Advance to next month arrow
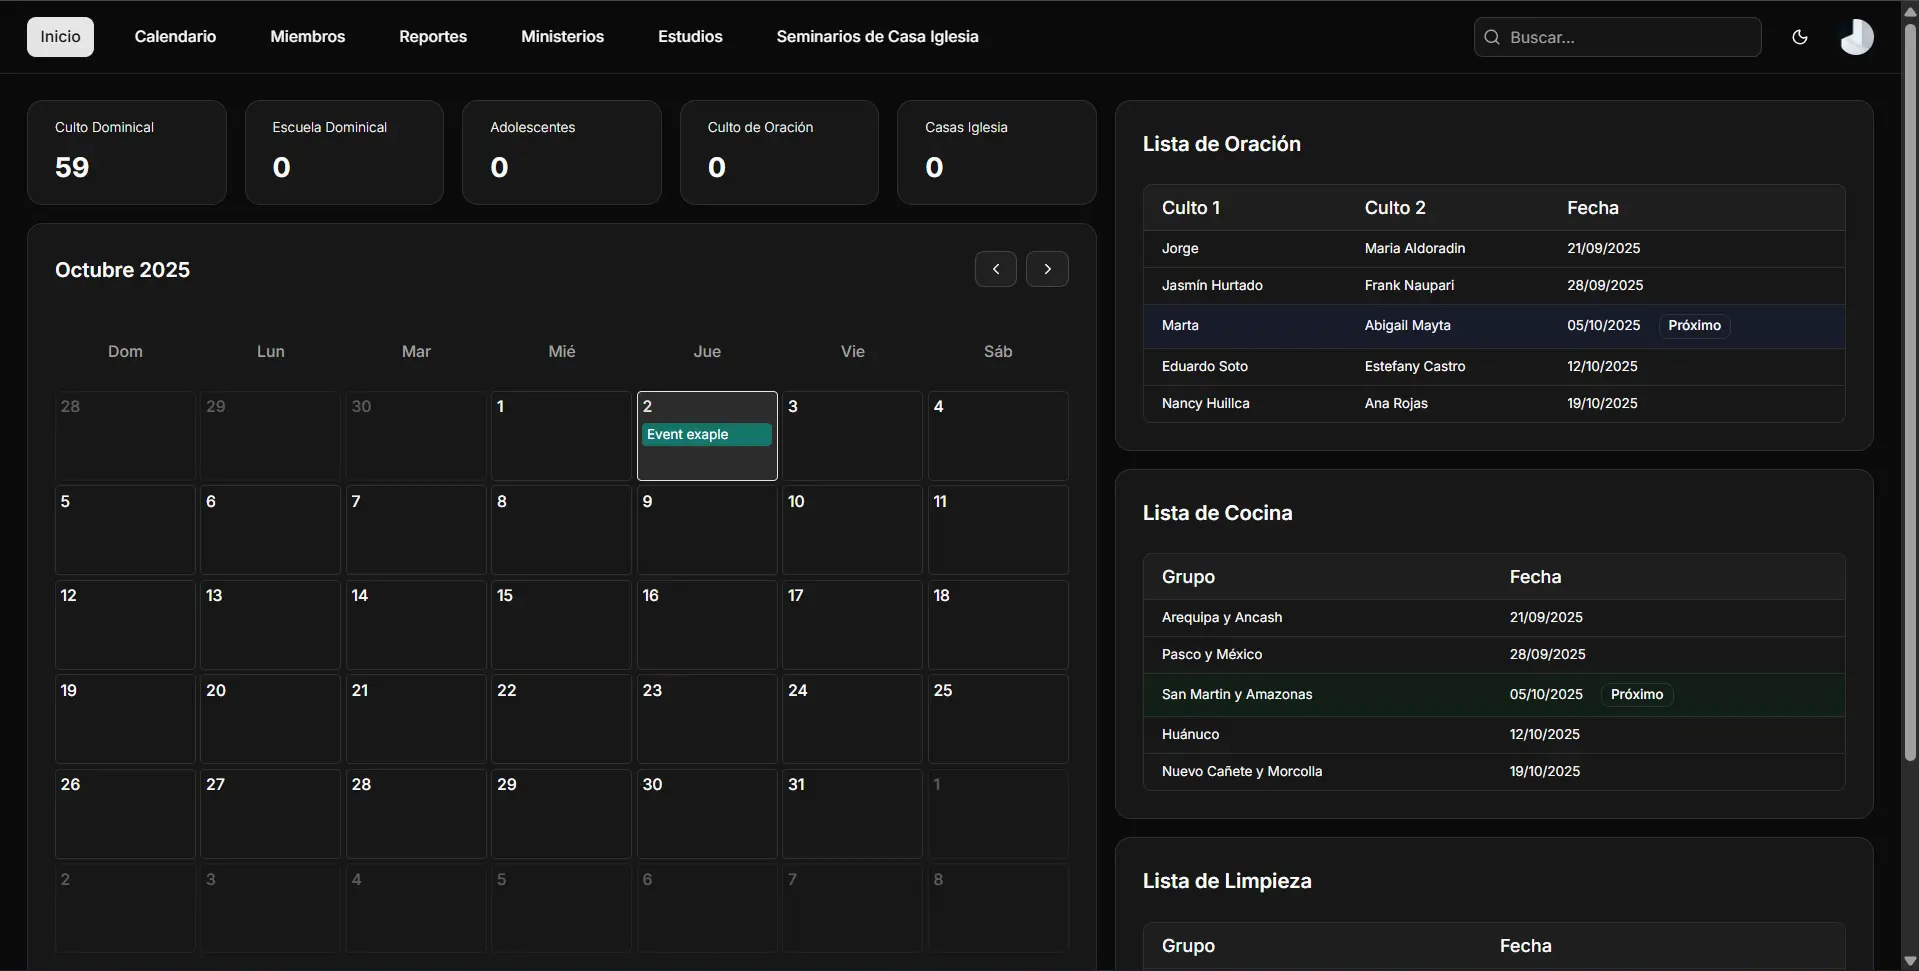Image resolution: width=1919 pixels, height=971 pixels. (x=1047, y=269)
